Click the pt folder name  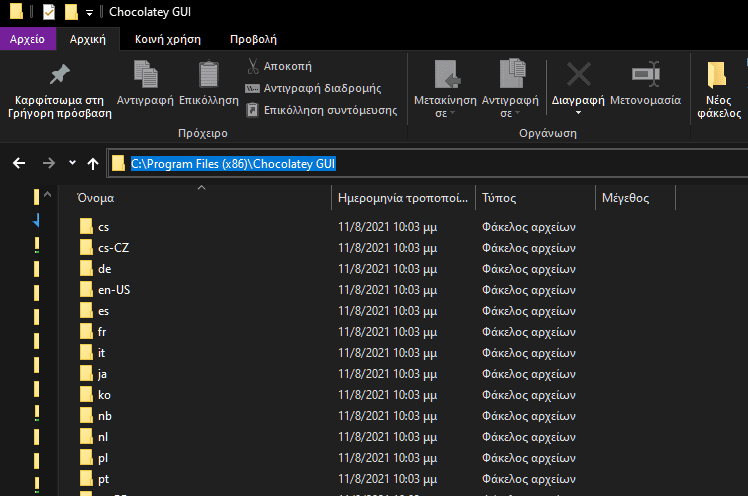pyautogui.click(x=103, y=479)
